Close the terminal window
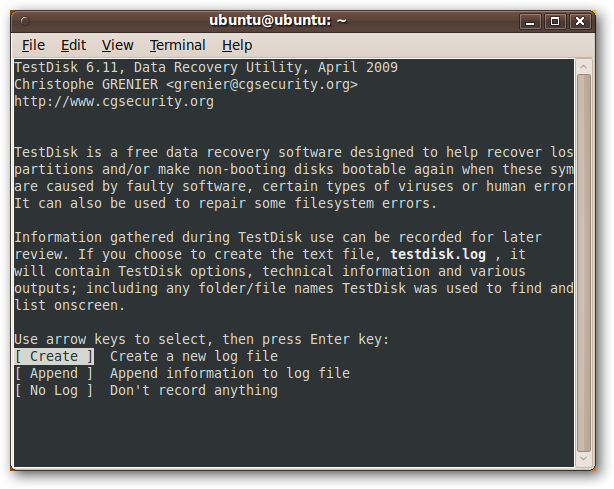 580,21
